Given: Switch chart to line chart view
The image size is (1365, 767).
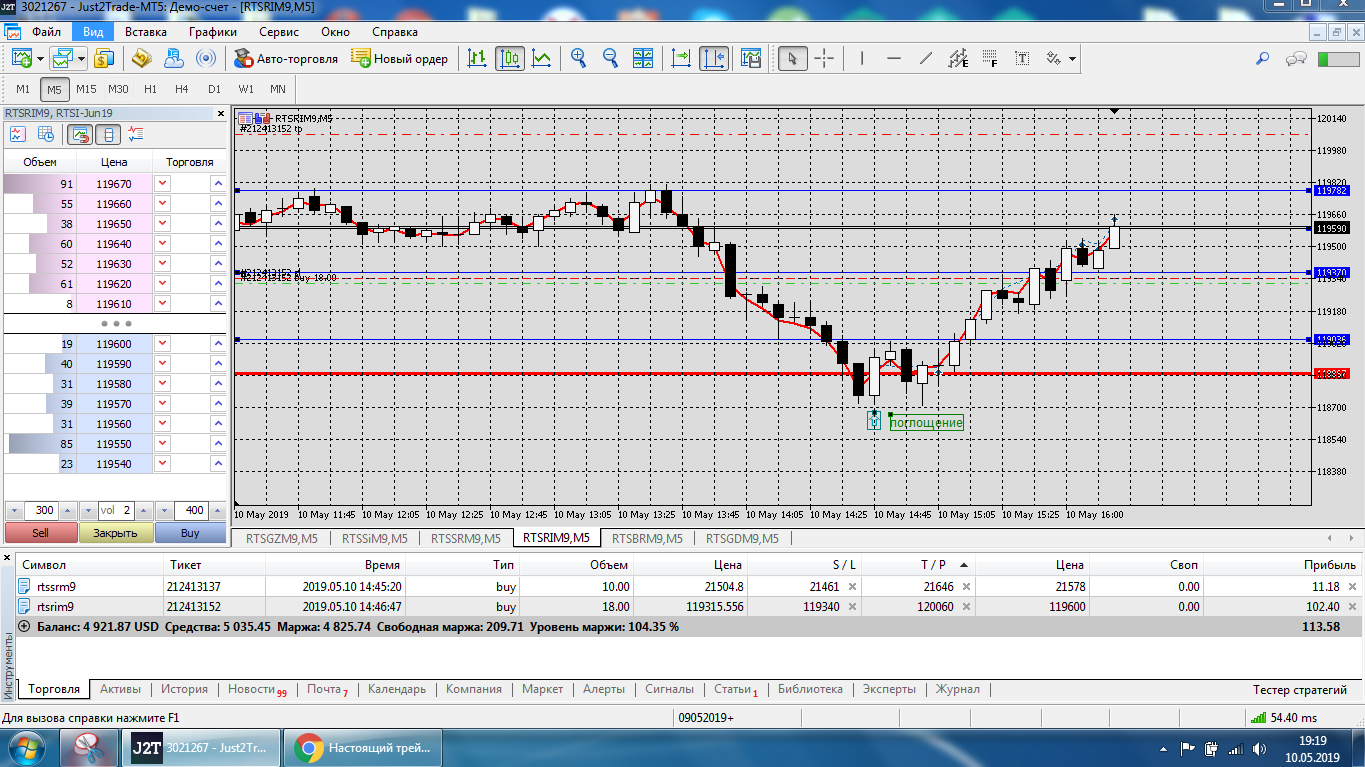Looking at the screenshot, I should (x=541, y=58).
